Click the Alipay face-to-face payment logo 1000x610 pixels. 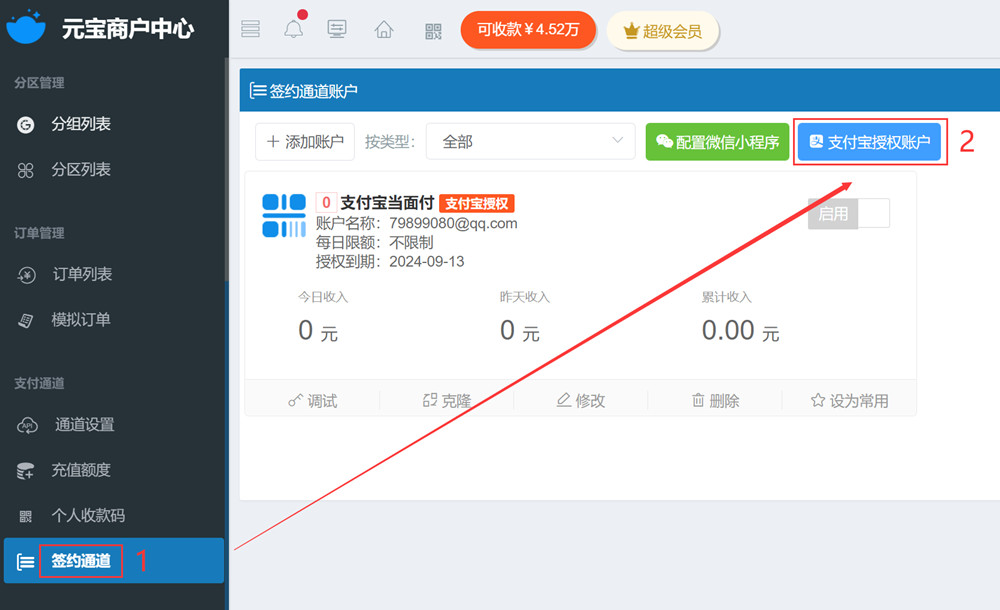(x=284, y=215)
